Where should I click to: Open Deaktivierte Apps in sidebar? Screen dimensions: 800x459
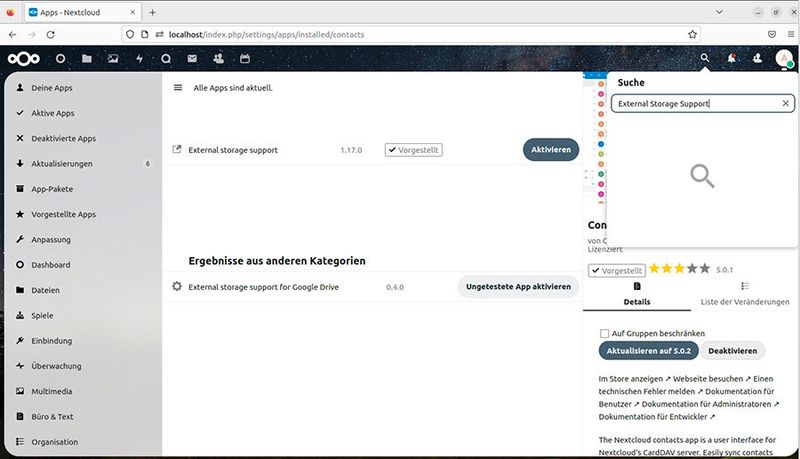pyautogui.click(x=84, y=138)
